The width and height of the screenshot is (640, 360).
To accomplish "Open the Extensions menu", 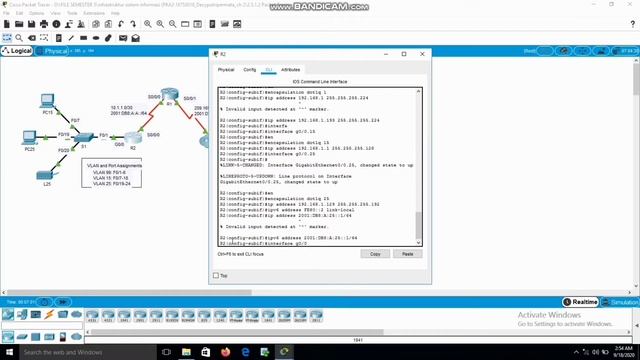I will coord(94,13).
